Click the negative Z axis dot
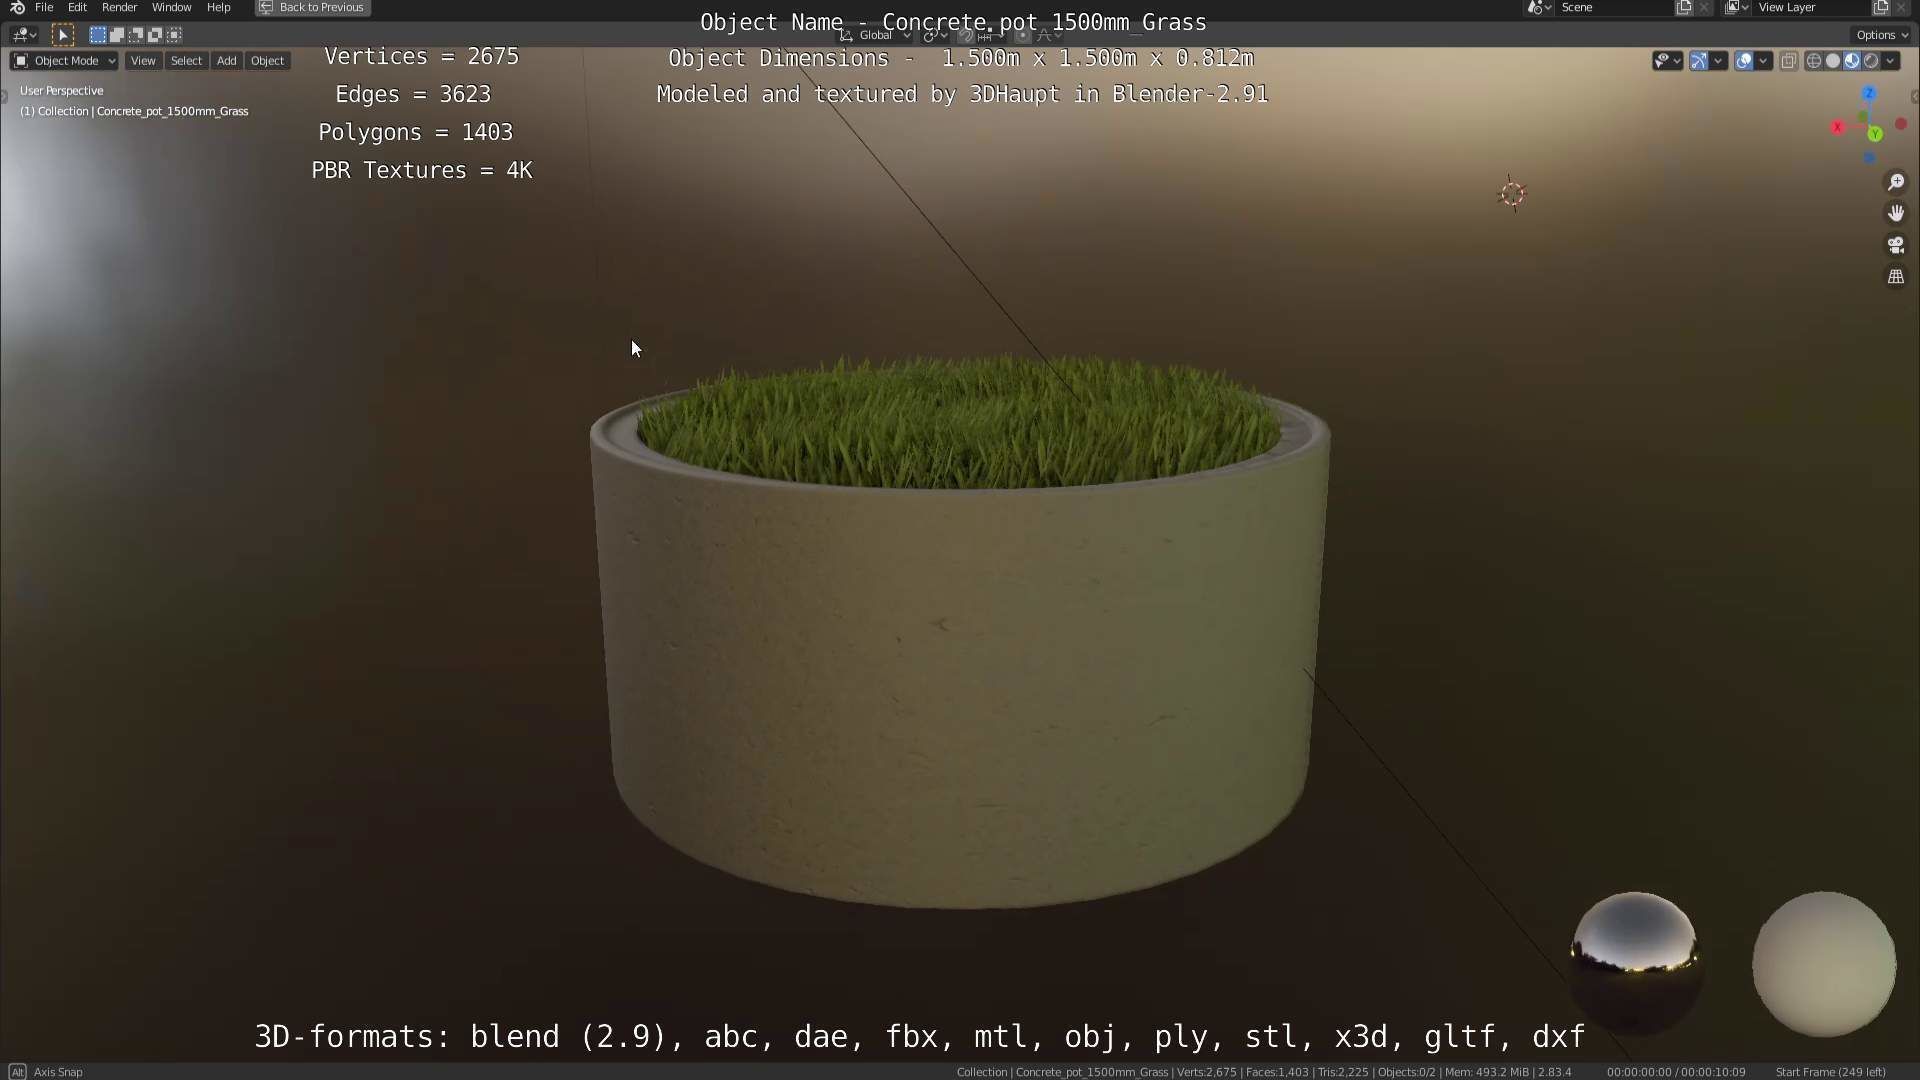This screenshot has width=1920, height=1080. pyautogui.click(x=1869, y=158)
